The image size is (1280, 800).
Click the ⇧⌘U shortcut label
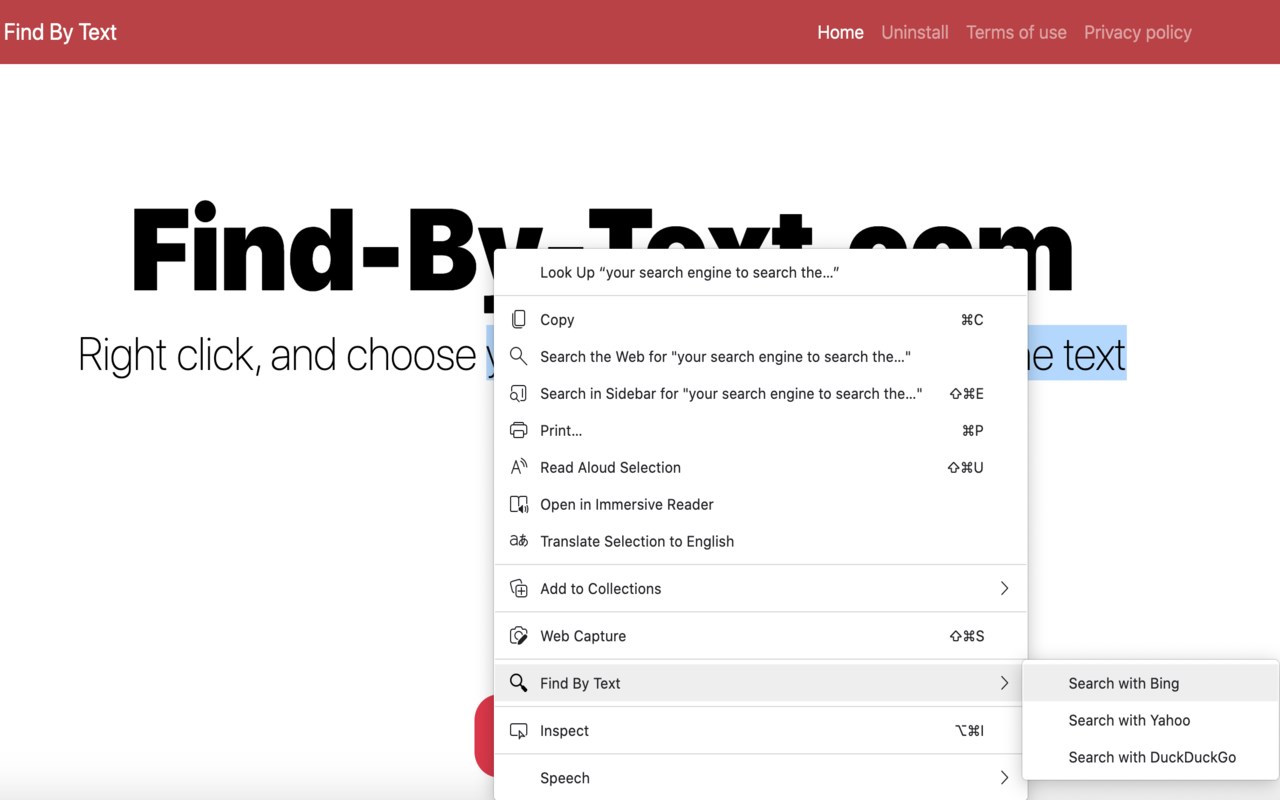click(965, 468)
